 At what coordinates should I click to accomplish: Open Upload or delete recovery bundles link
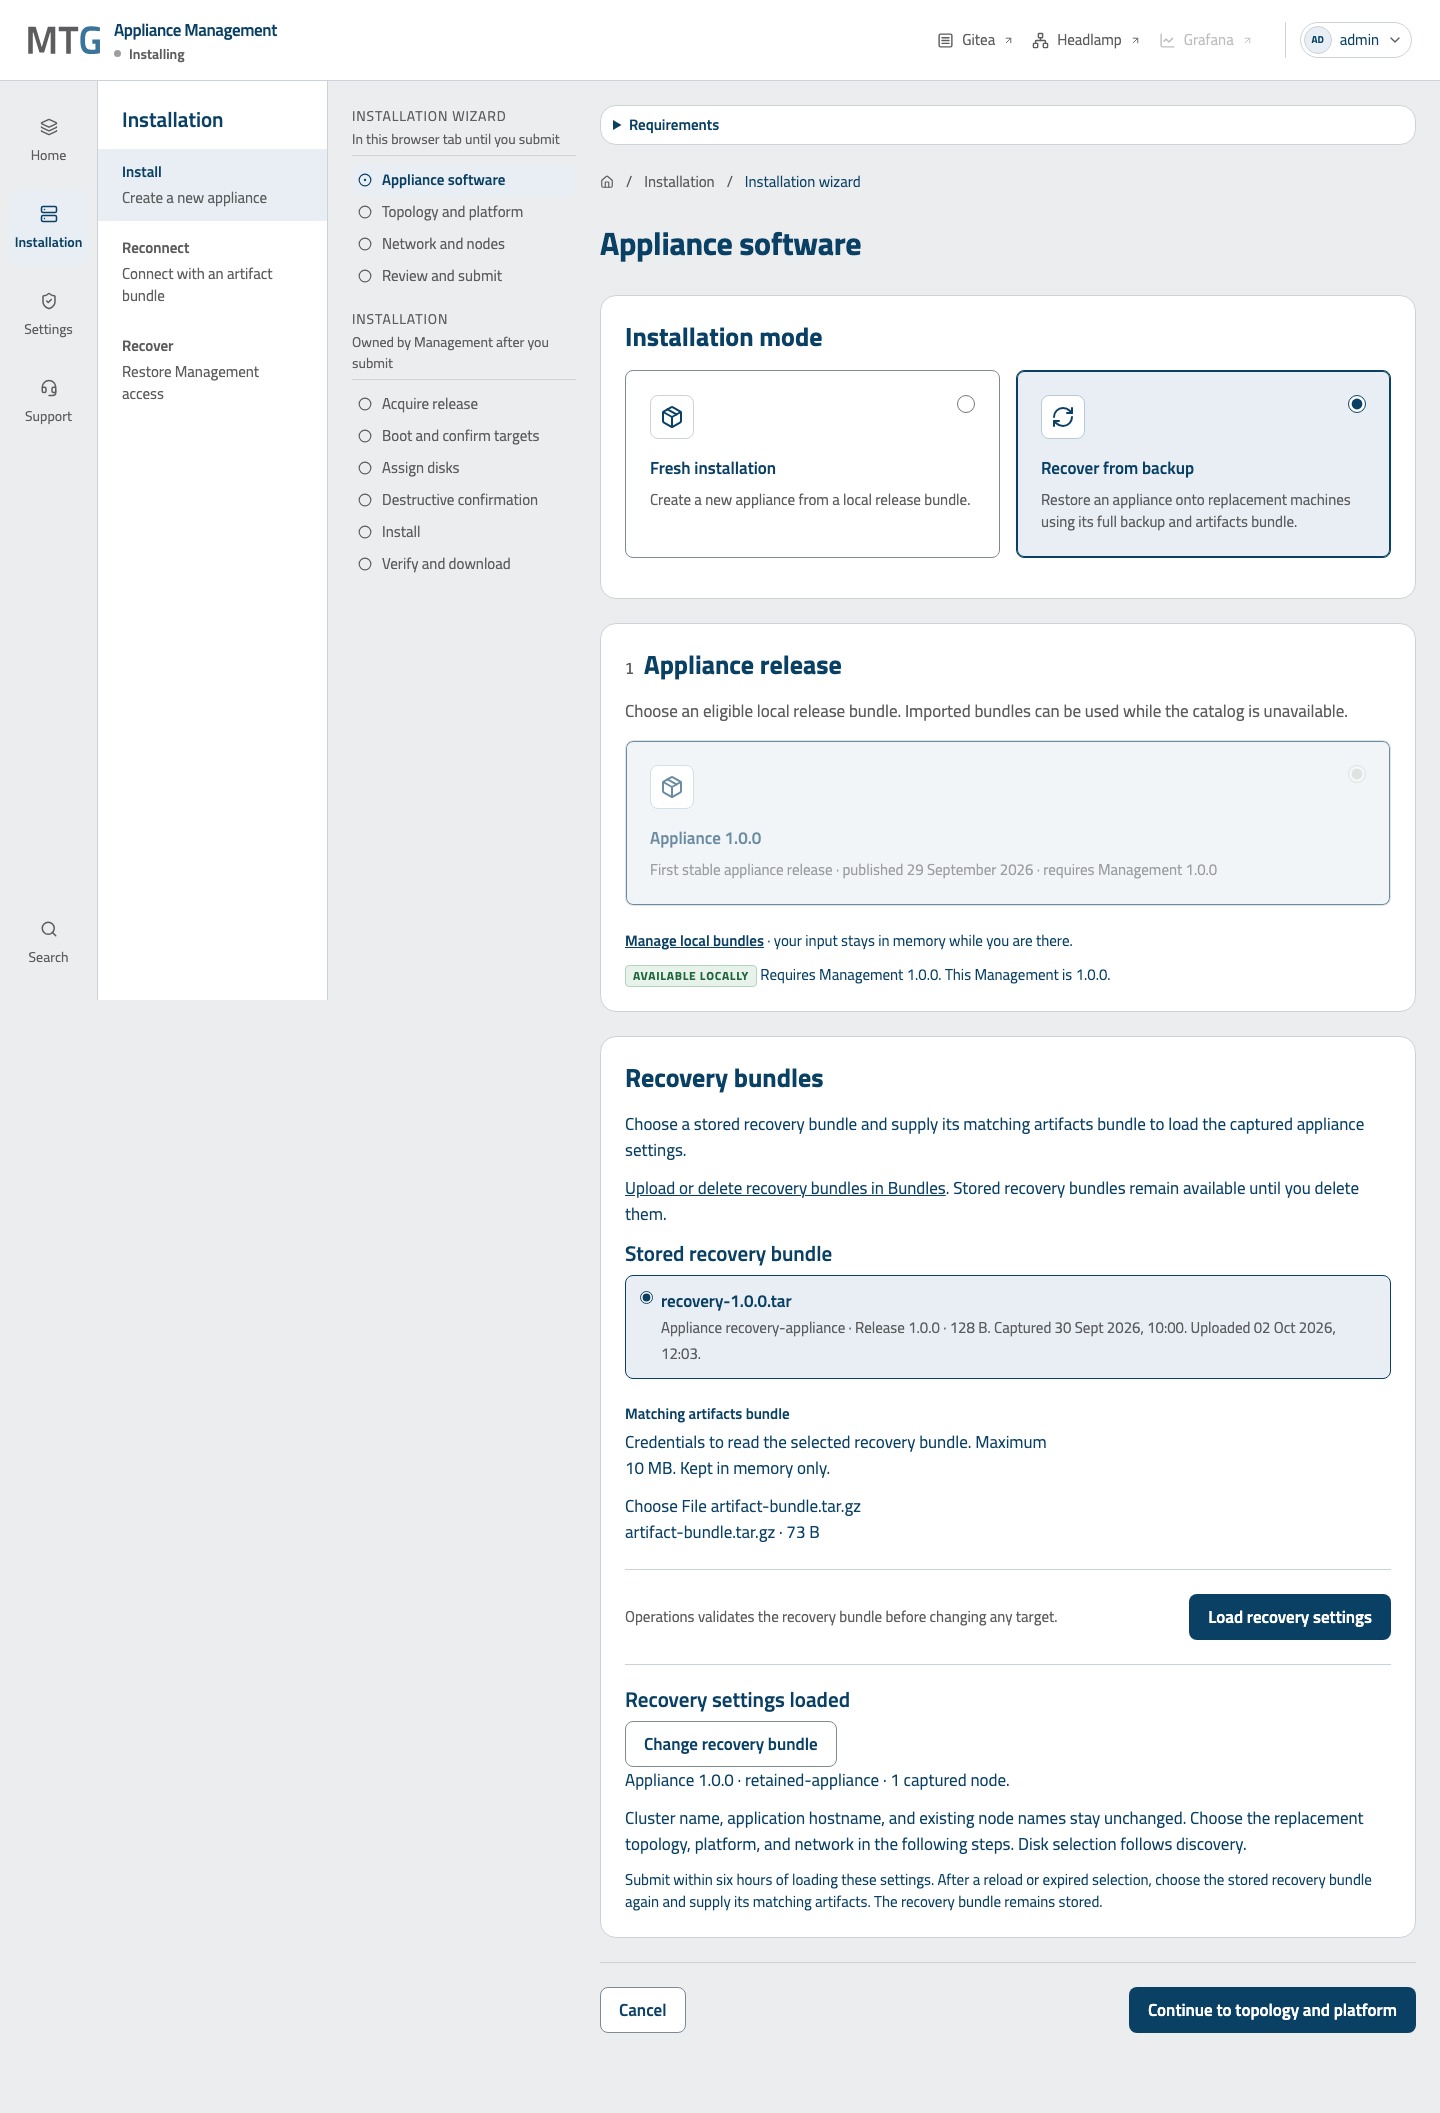(785, 1188)
